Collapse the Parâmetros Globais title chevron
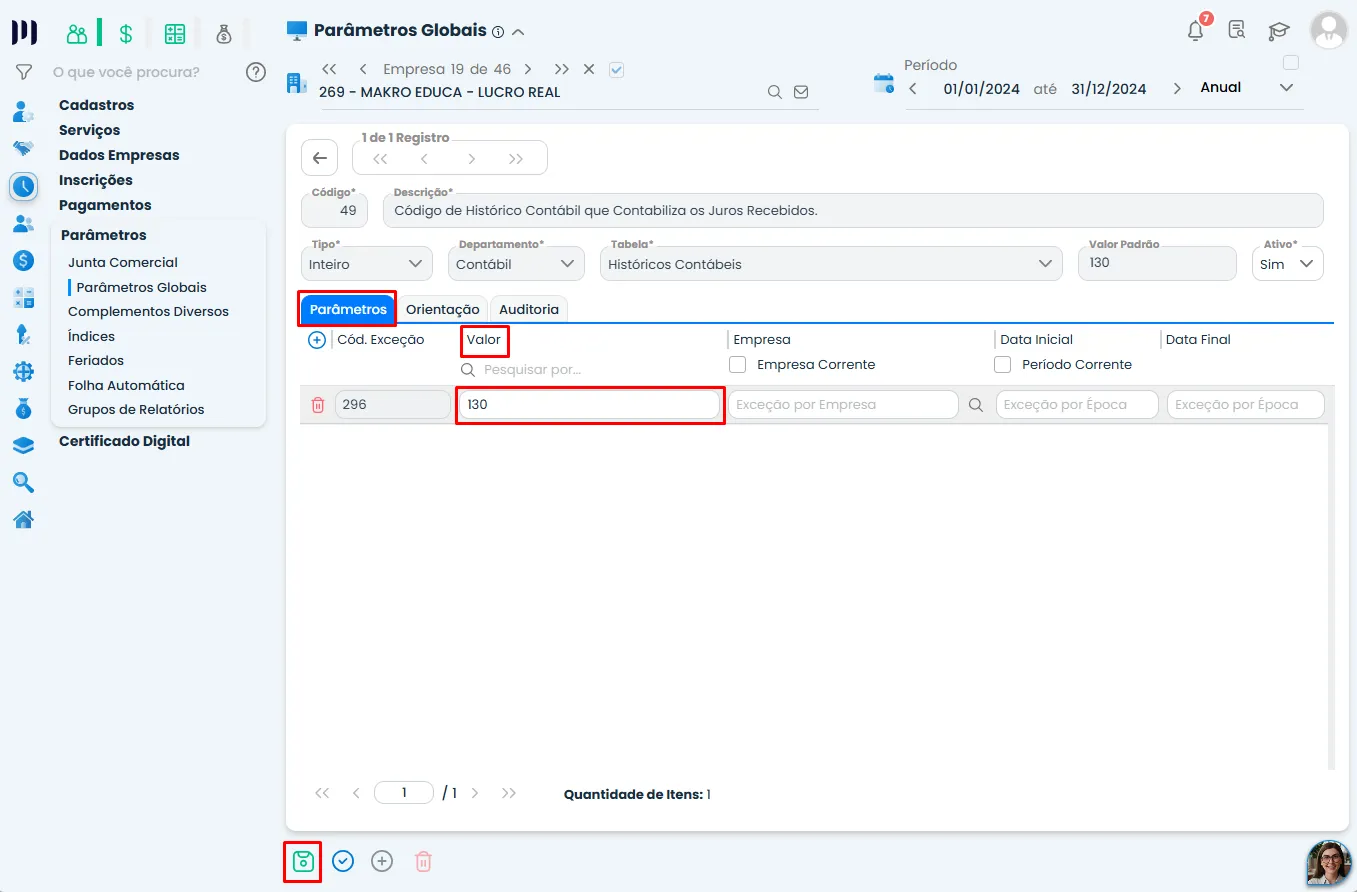The height and width of the screenshot is (892, 1357). tap(518, 32)
